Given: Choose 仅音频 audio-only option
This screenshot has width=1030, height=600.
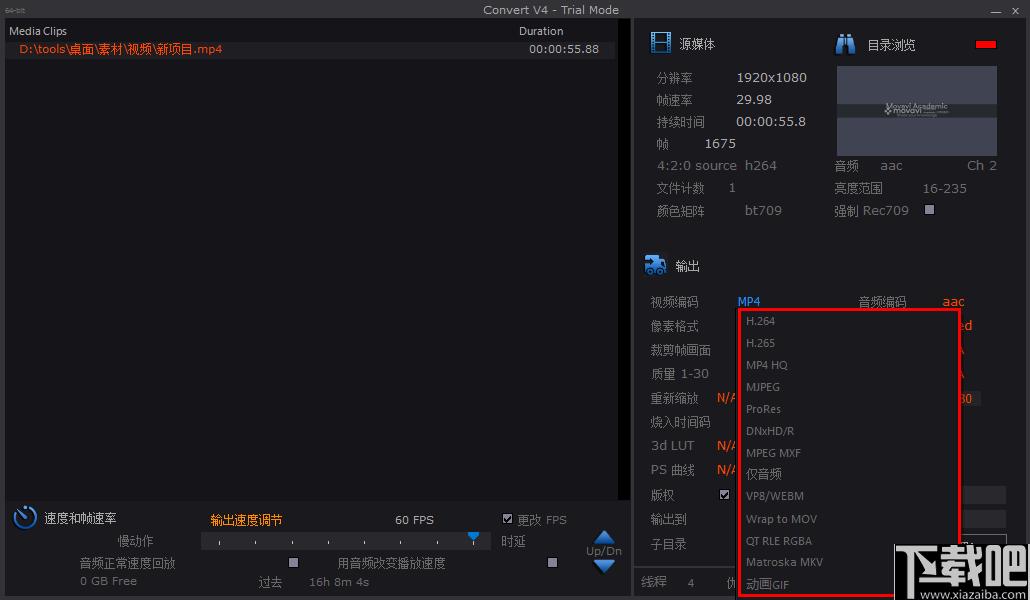Looking at the screenshot, I should [x=764, y=474].
